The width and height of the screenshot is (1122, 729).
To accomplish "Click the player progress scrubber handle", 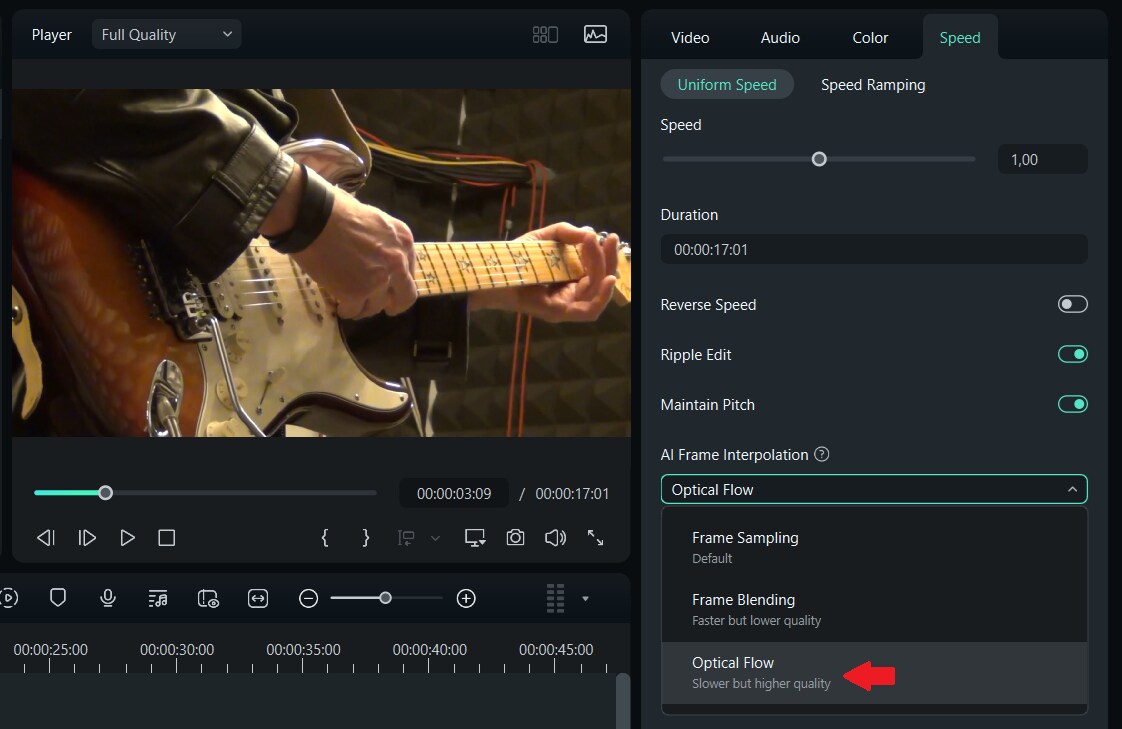I will coord(105,493).
